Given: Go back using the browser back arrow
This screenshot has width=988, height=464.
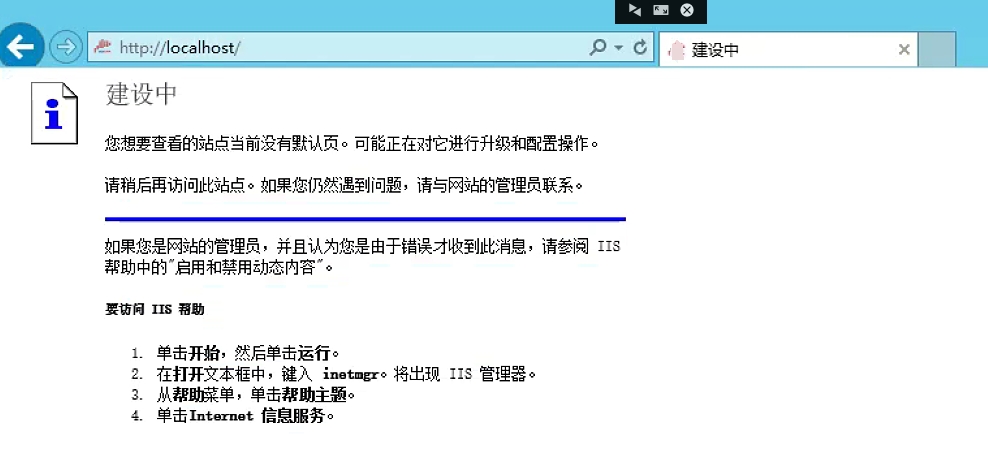Looking at the screenshot, I should pyautogui.click(x=21, y=47).
